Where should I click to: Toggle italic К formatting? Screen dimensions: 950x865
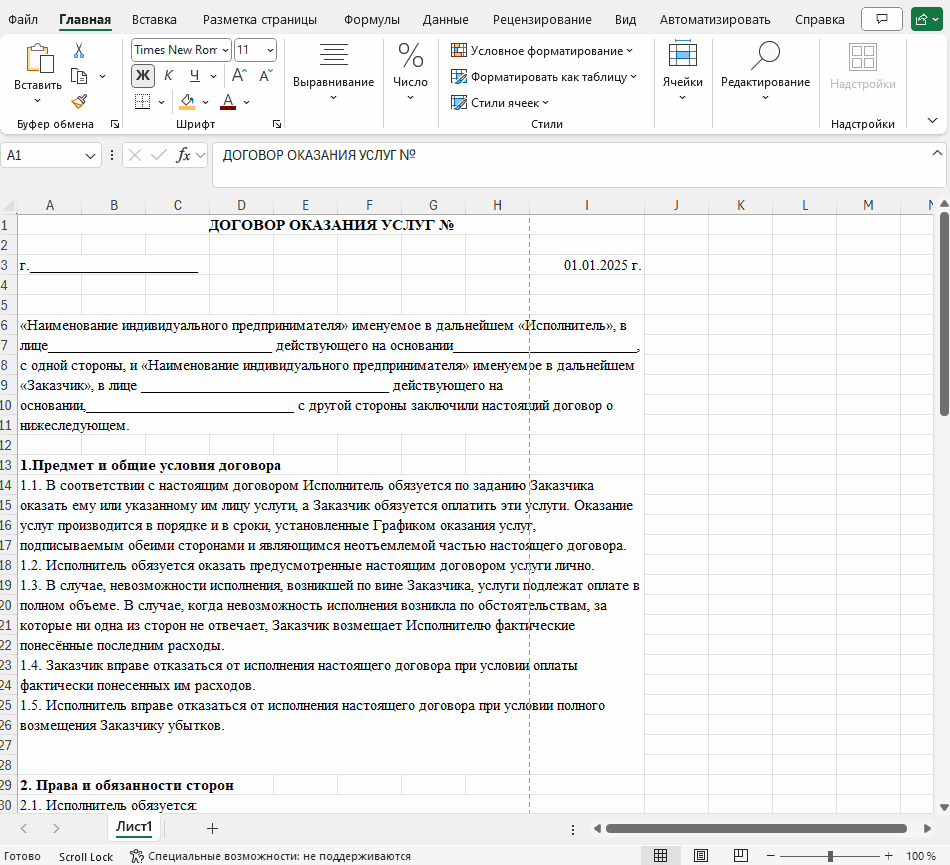pos(168,75)
